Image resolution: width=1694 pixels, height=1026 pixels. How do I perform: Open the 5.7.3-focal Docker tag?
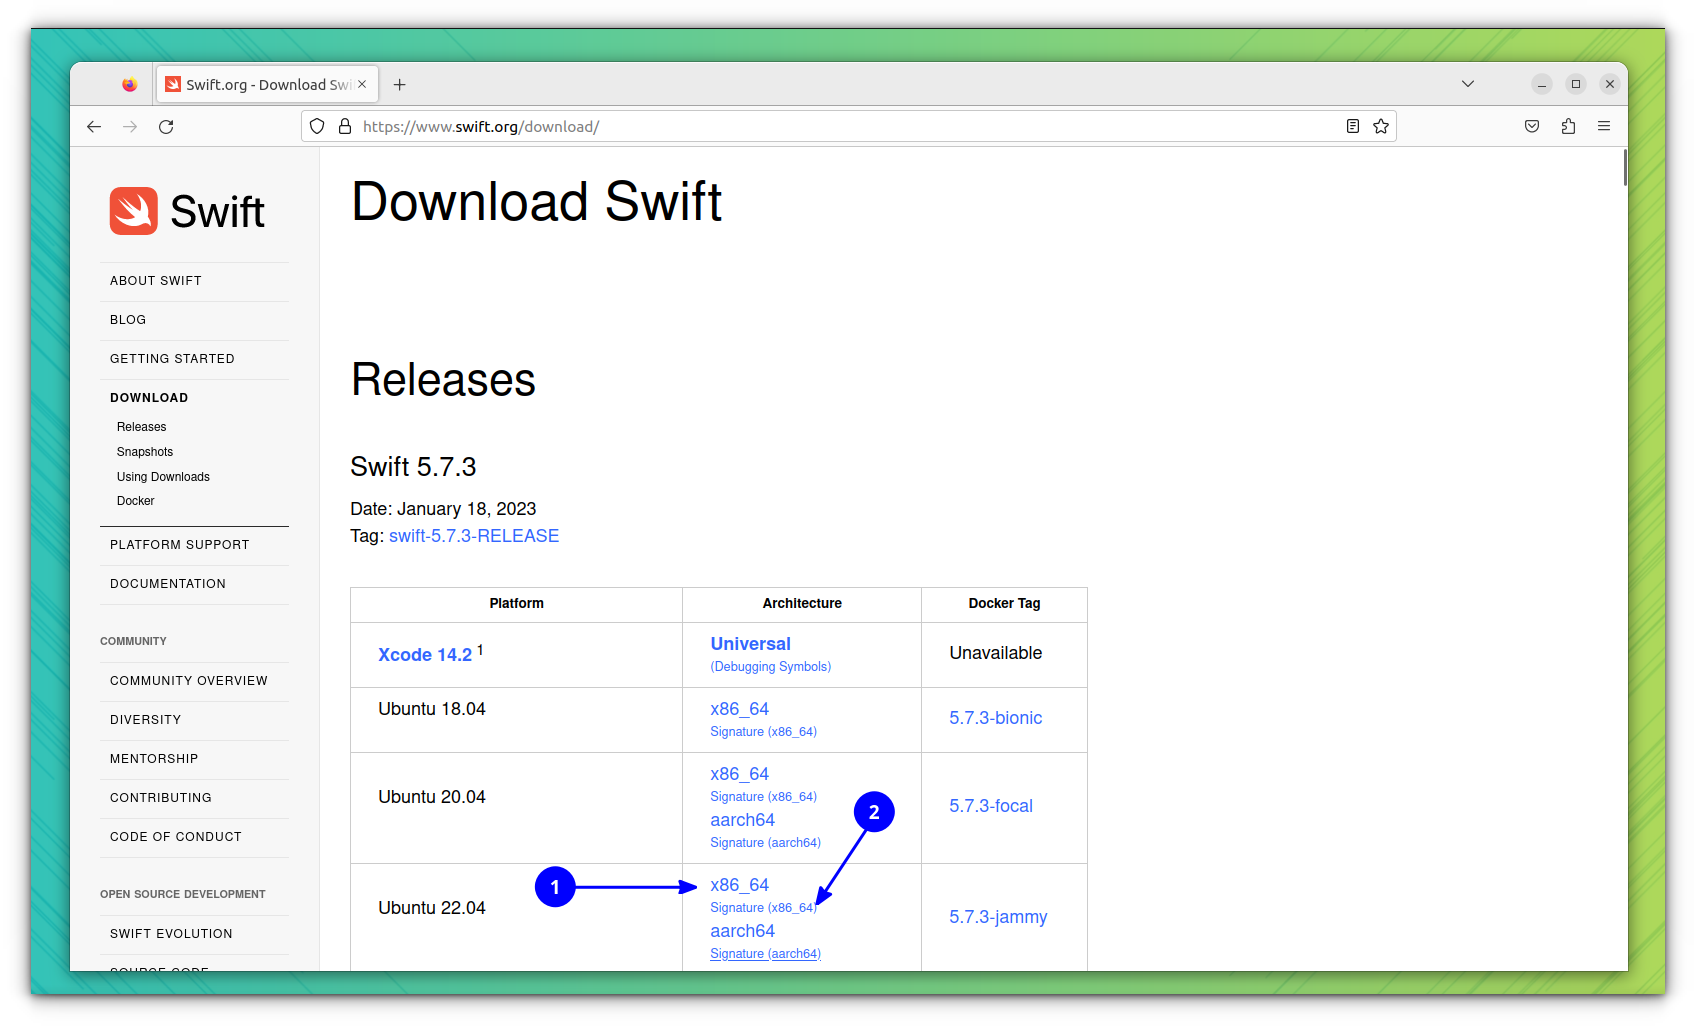(x=990, y=806)
